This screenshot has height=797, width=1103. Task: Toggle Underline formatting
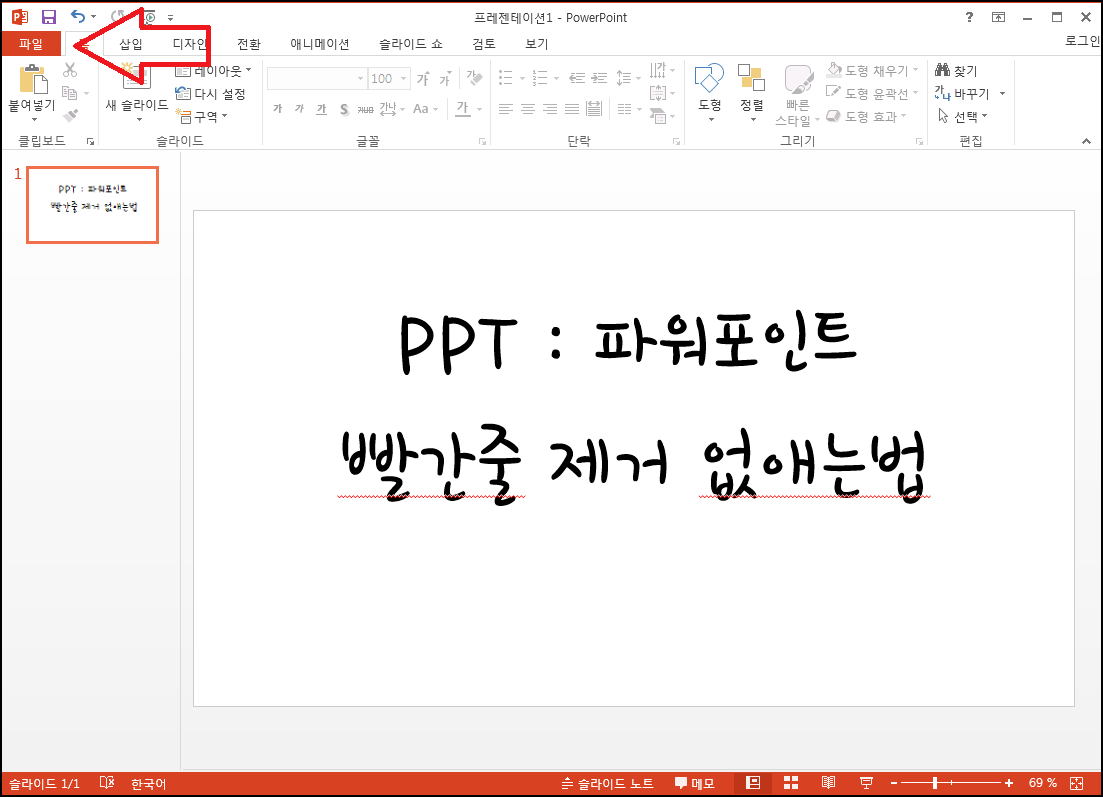click(321, 108)
